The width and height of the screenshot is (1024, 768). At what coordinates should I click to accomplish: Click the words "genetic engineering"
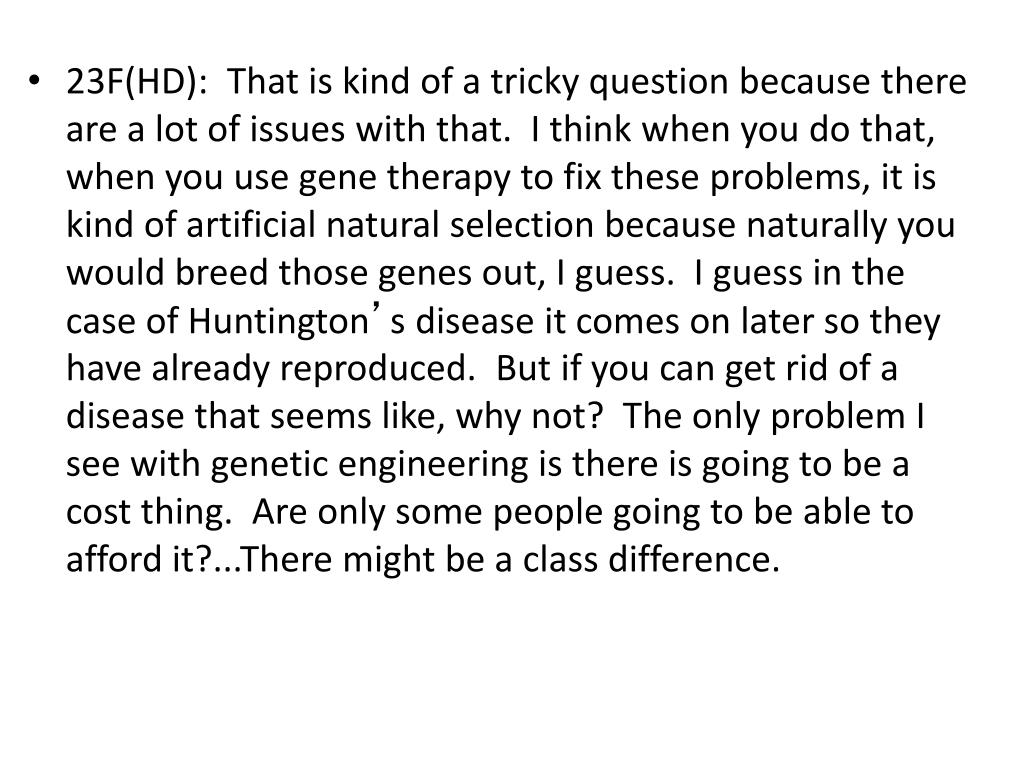pos(369,464)
